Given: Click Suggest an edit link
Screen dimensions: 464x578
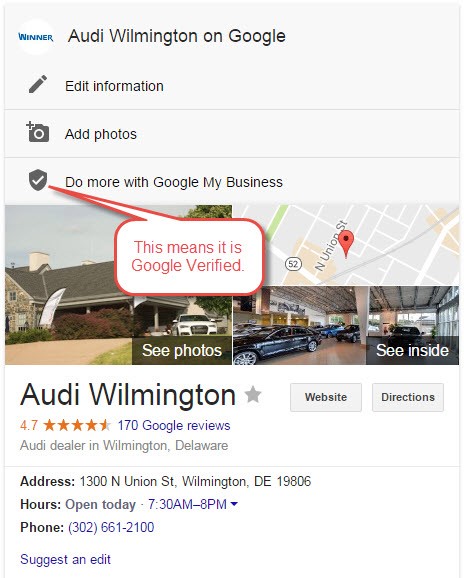Looking at the screenshot, I should 66,559.
